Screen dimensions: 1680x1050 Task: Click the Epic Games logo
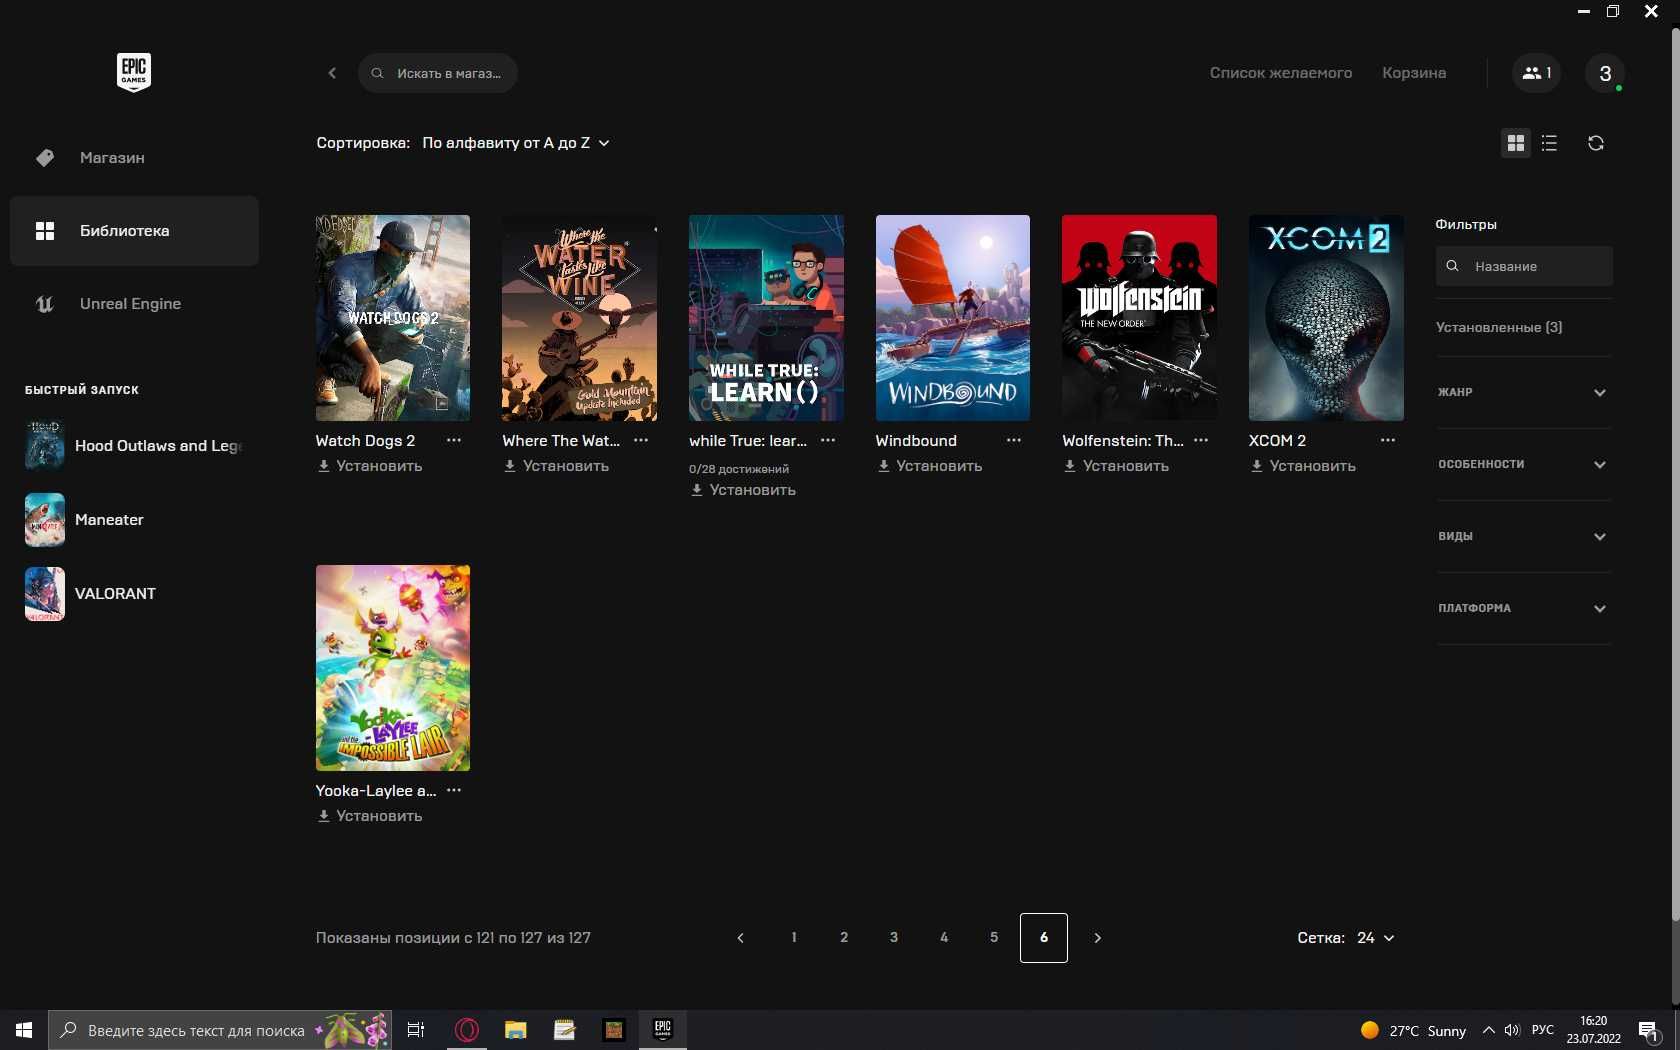coord(134,72)
